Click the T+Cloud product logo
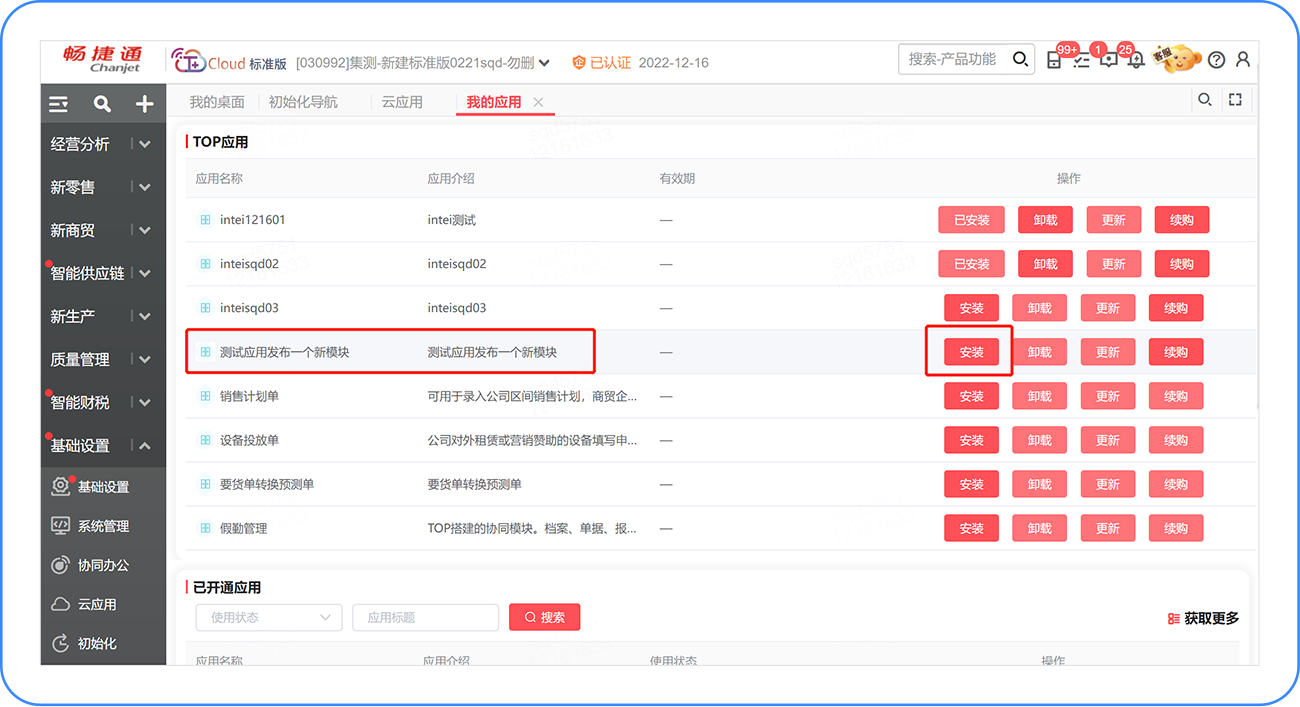 pos(208,61)
